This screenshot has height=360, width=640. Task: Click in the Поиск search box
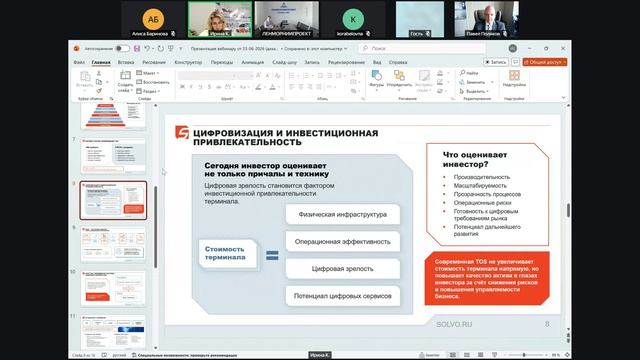pos(422,48)
